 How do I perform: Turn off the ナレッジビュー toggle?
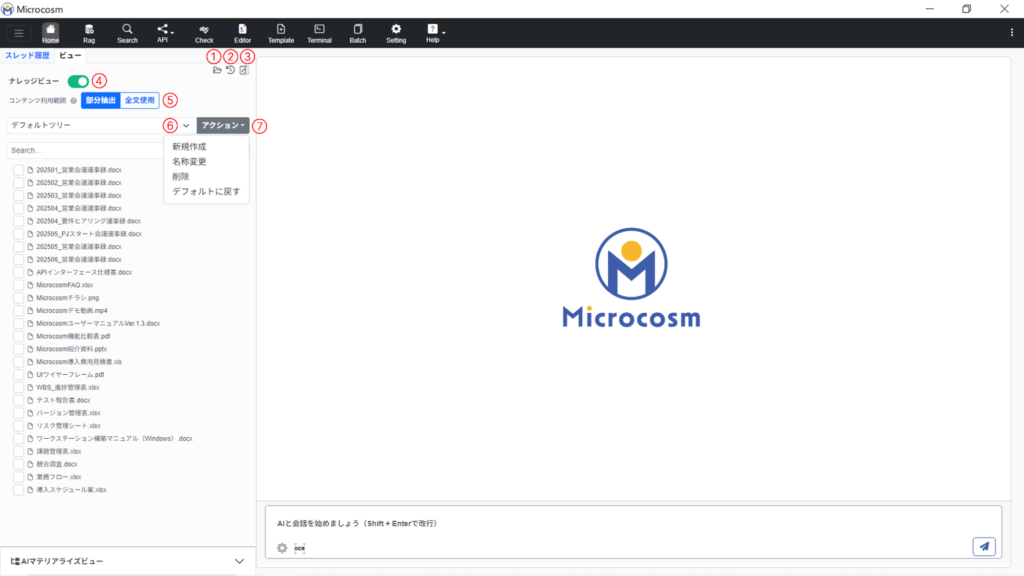(x=78, y=81)
